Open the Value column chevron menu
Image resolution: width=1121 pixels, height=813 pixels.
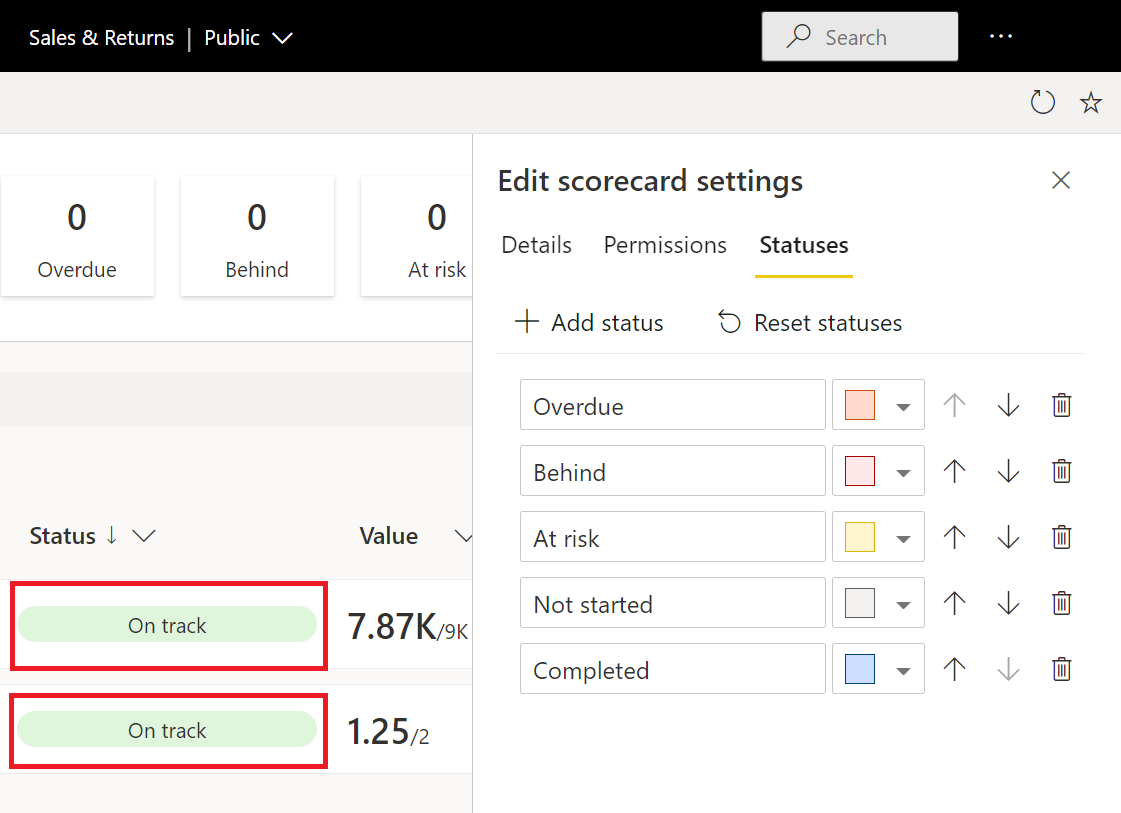pos(463,536)
